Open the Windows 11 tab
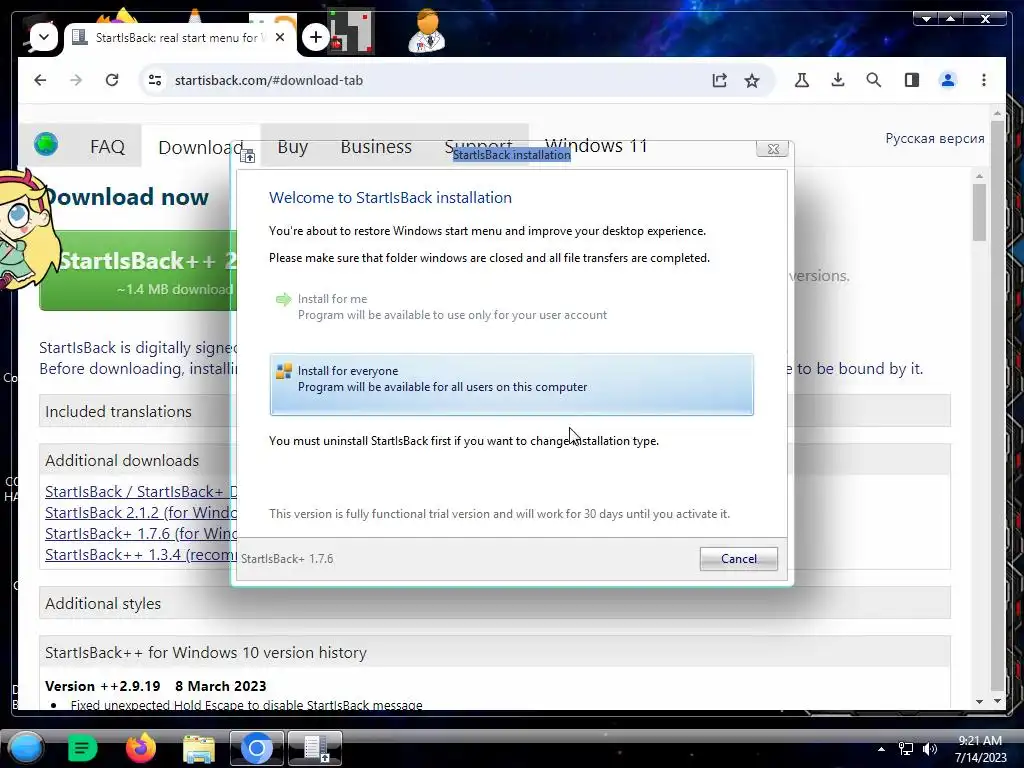 coord(596,146)
